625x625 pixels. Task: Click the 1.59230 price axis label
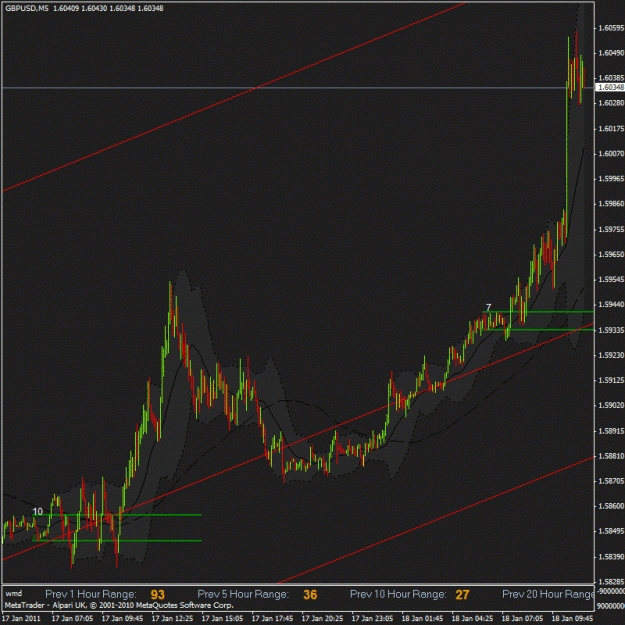(611, 355)
